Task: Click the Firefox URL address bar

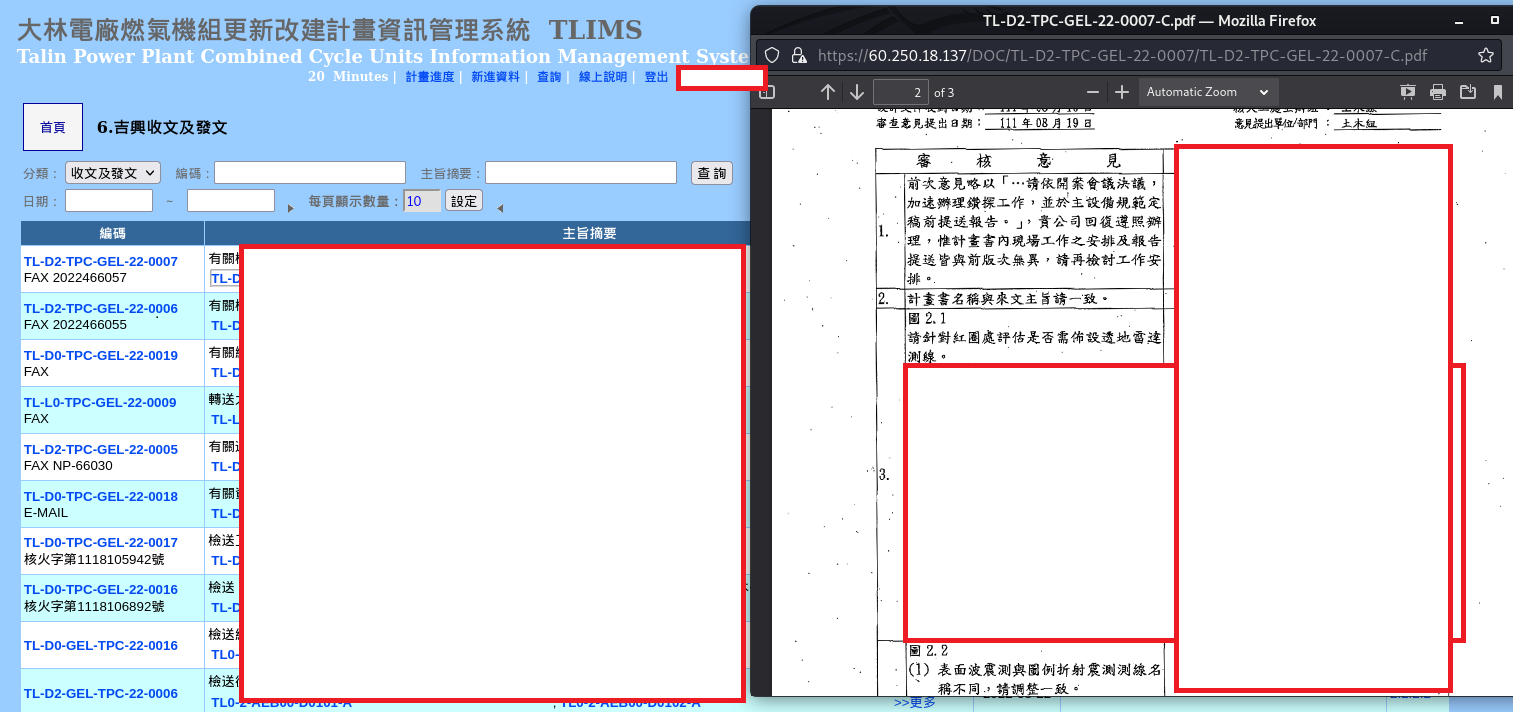Action: (1122, 55)
